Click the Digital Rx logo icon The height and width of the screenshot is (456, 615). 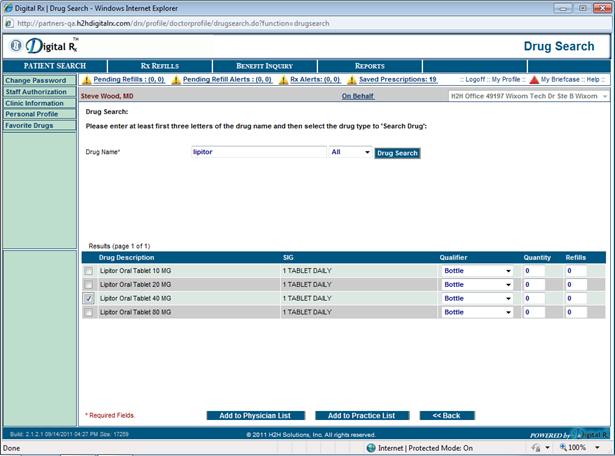[x=17, y=45]
